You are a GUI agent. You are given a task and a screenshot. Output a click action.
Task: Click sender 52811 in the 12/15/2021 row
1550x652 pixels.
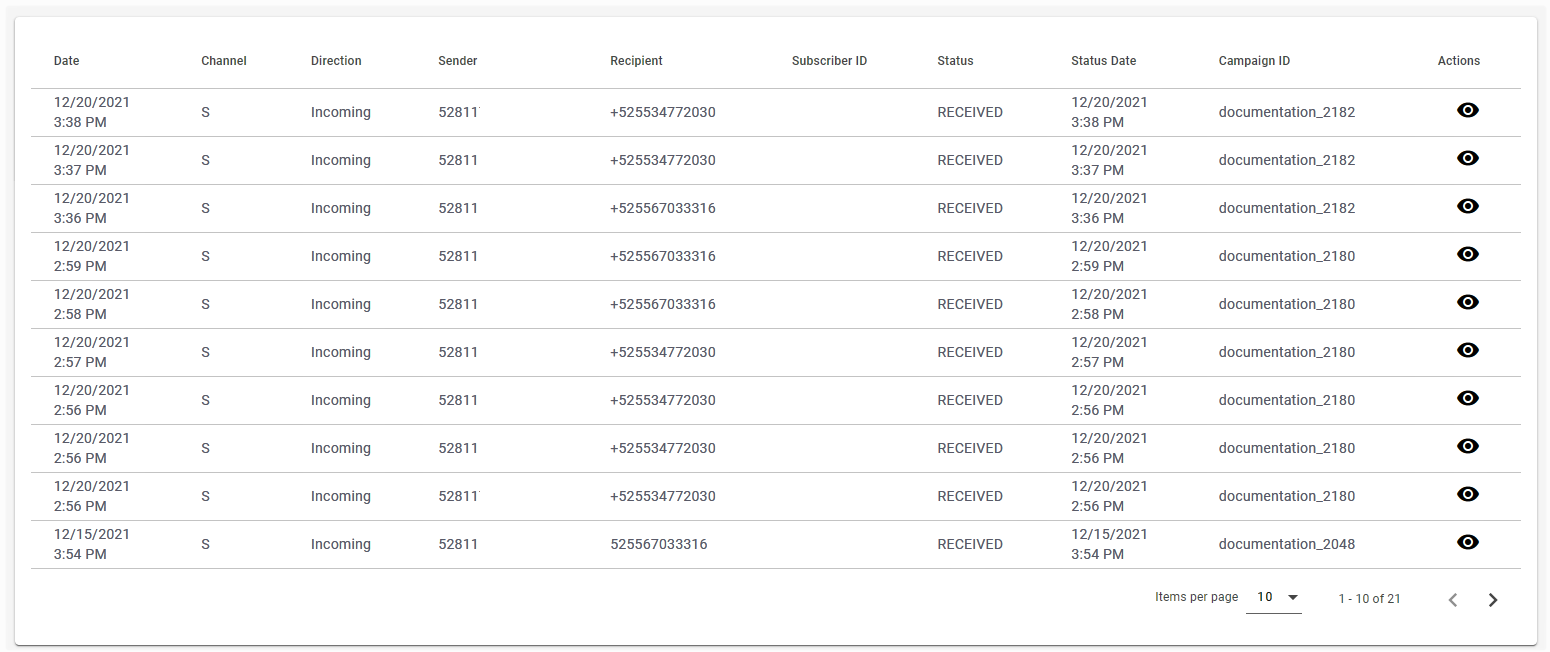pyautogui.click(x=458, y=544)
